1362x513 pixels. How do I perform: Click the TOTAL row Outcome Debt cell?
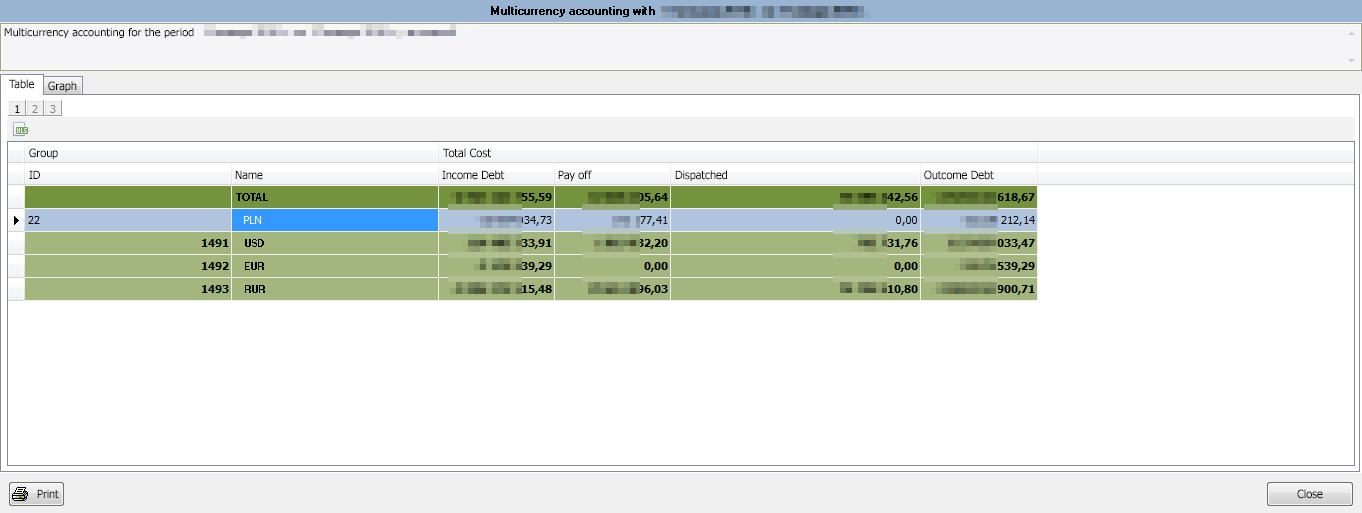tap(979, 197)
